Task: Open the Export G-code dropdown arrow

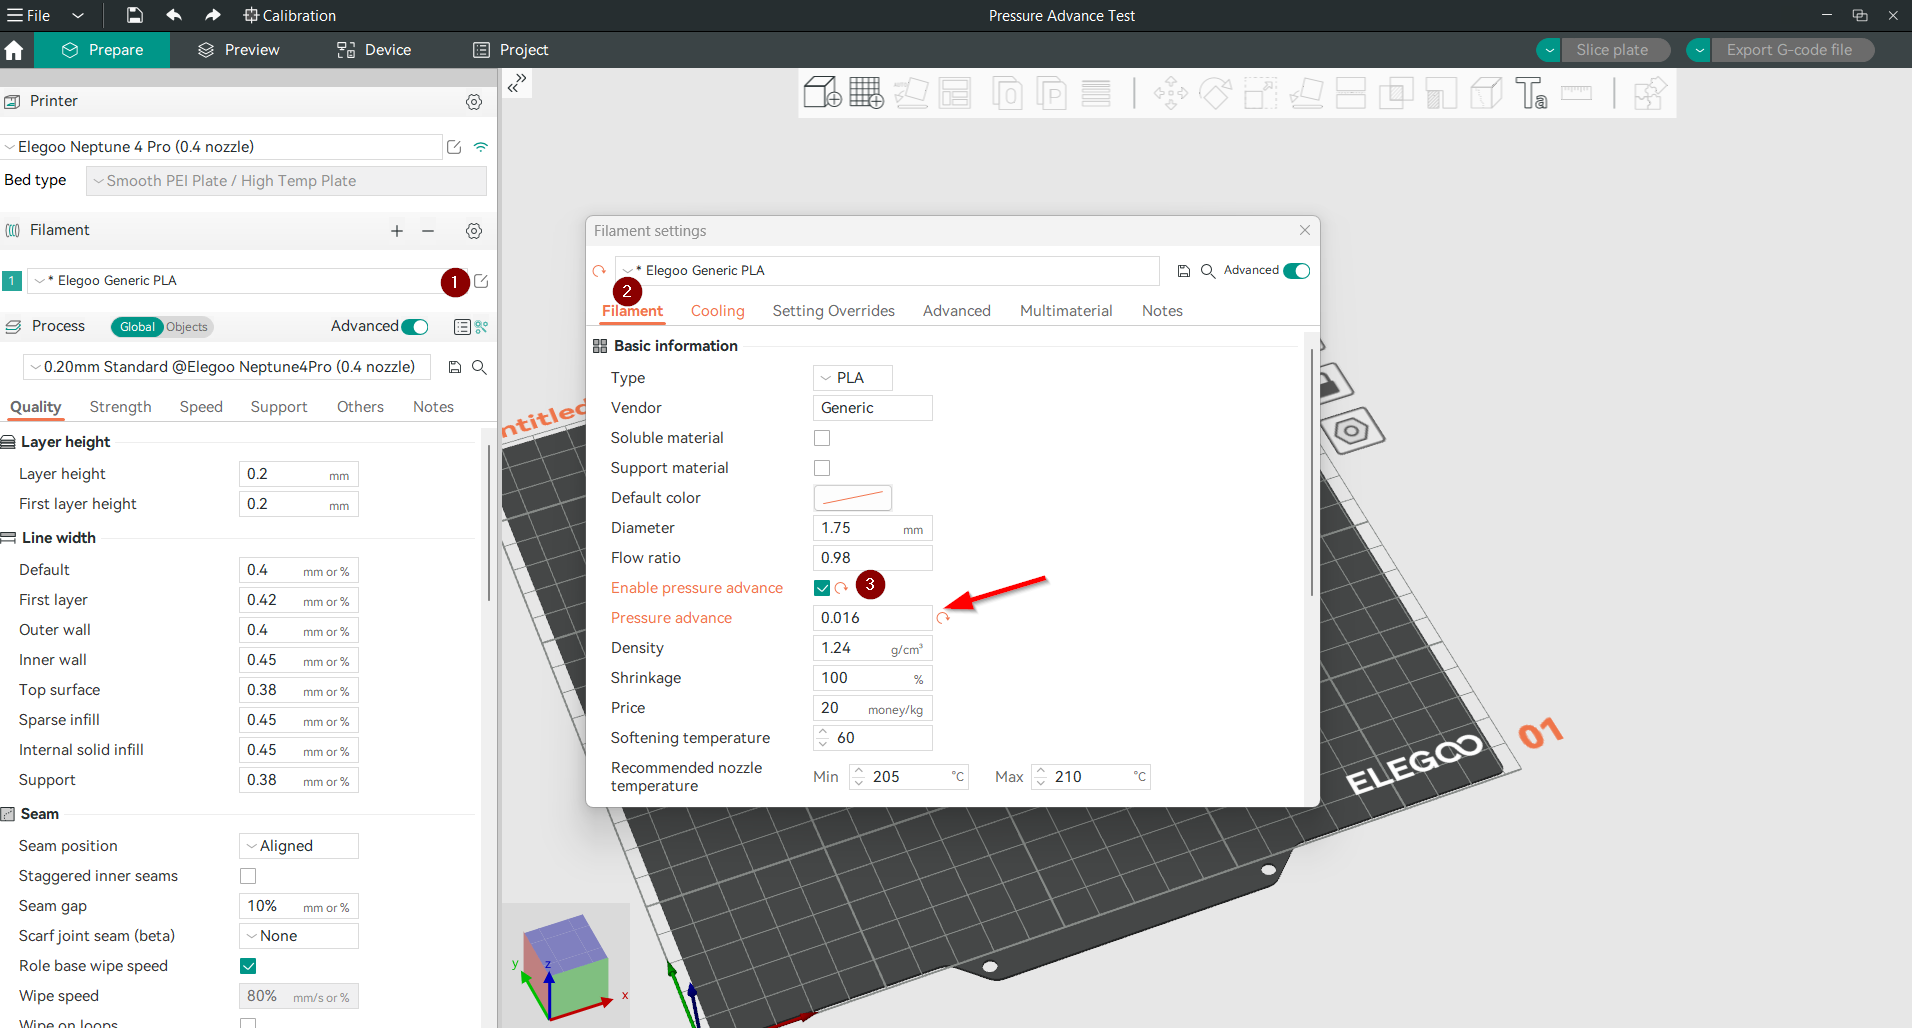Action: click(1699, 50)
